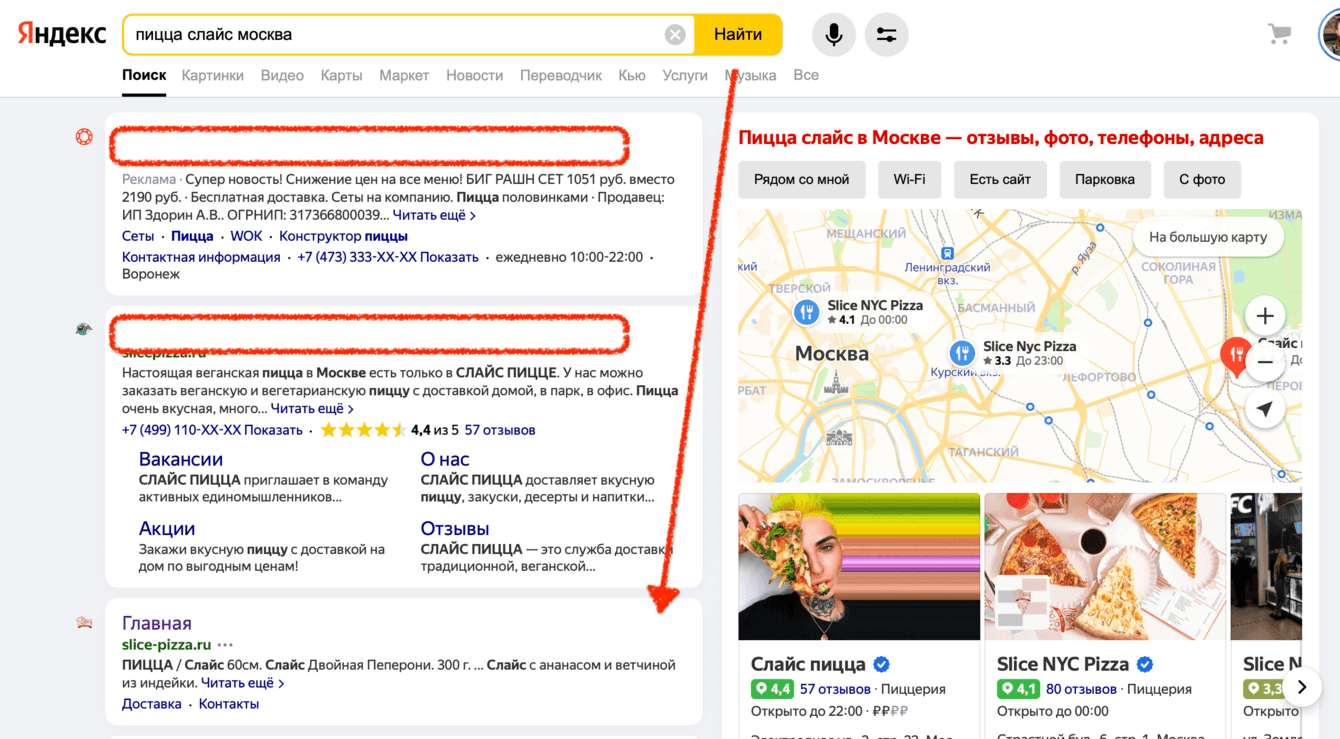Expand Читать ещё under slice-pizza.ru result
1340x739 pixels.
pos(243,683)
